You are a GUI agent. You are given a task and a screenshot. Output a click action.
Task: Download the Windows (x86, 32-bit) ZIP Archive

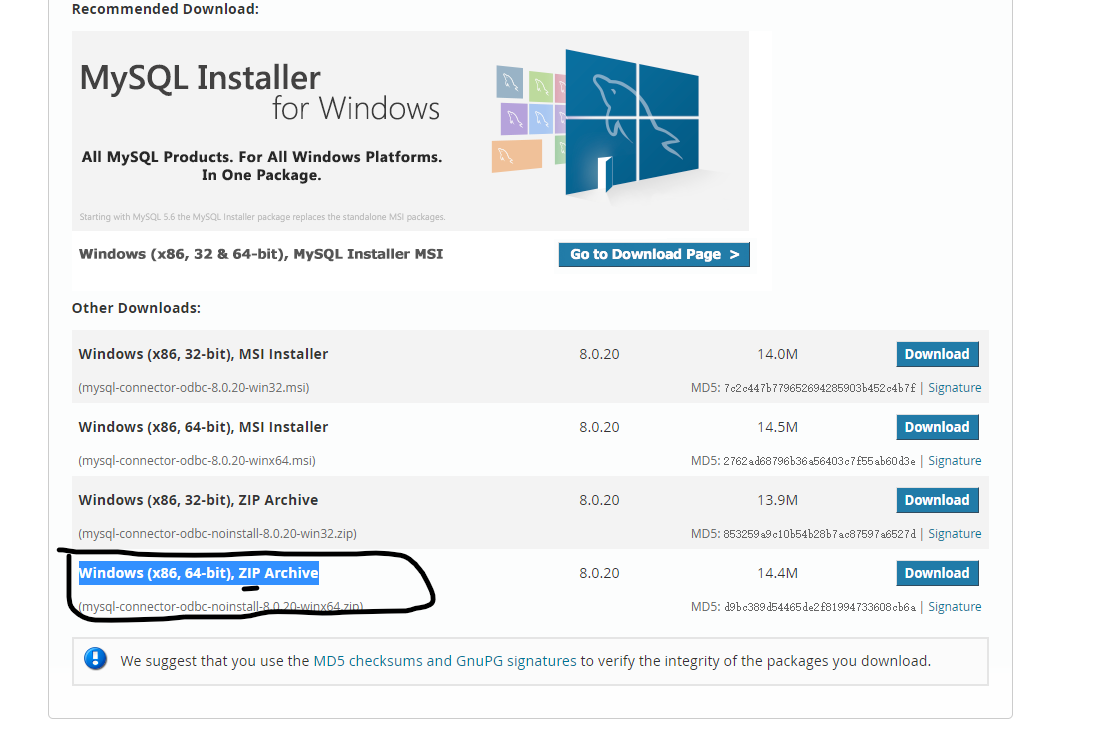click(937, 499)
